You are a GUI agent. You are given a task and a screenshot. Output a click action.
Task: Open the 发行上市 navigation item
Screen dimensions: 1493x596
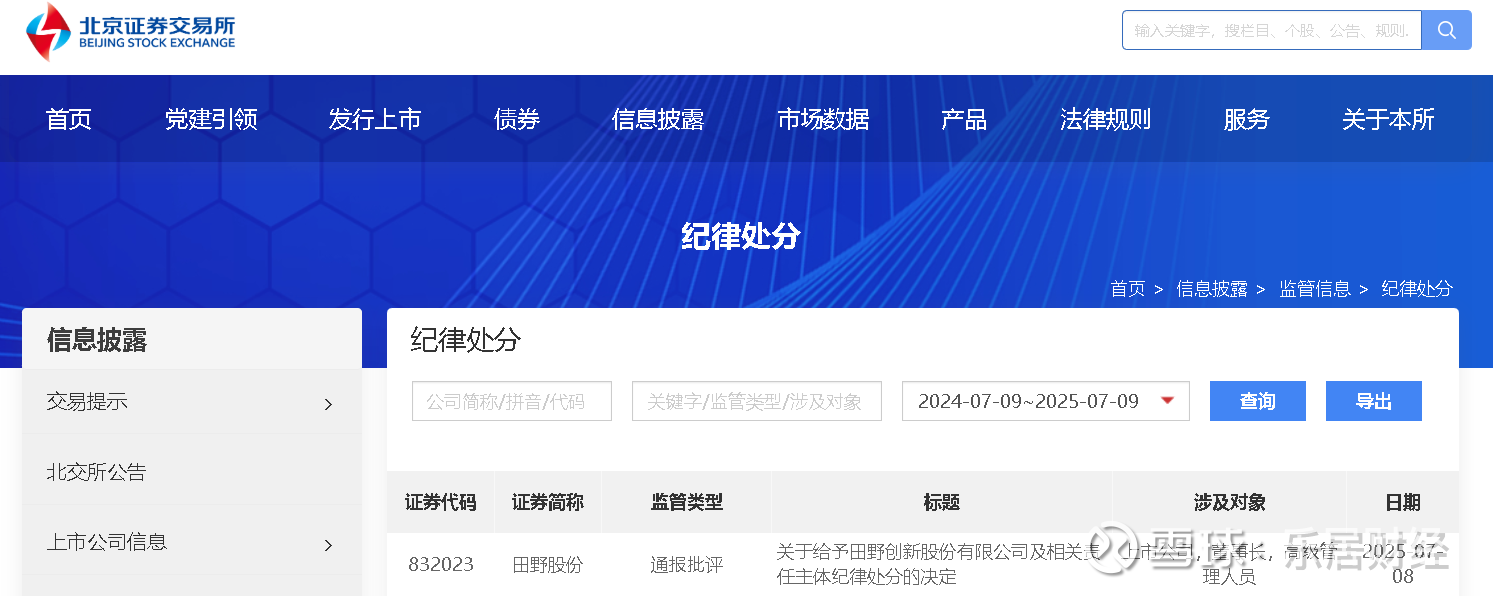tap(375, 120)
